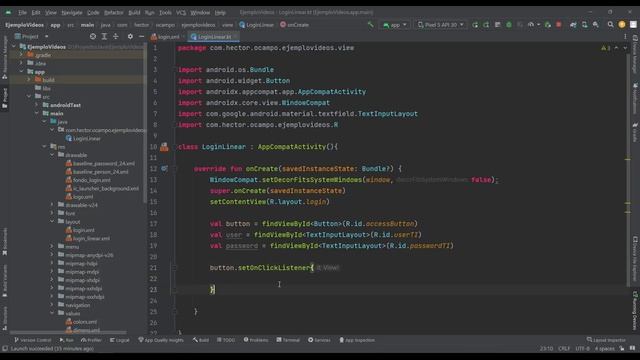Open the Refactor menu
This screenshot has width=640, height=360.
[x=113, y=13]
